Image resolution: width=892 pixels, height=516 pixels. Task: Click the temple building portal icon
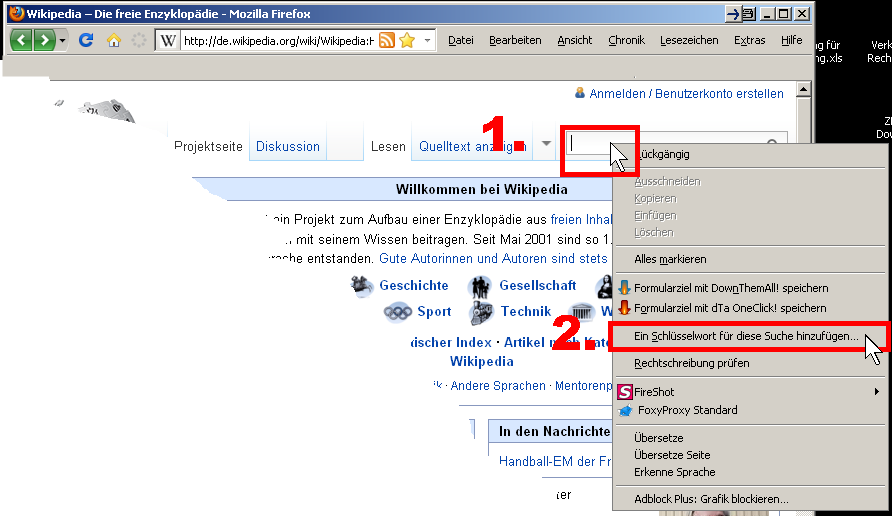point(581,312)
